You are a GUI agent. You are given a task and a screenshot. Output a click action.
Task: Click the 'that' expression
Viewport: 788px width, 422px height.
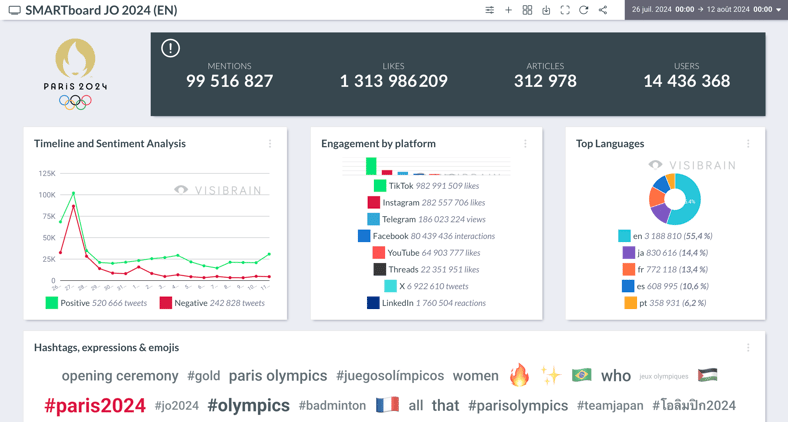445,405
